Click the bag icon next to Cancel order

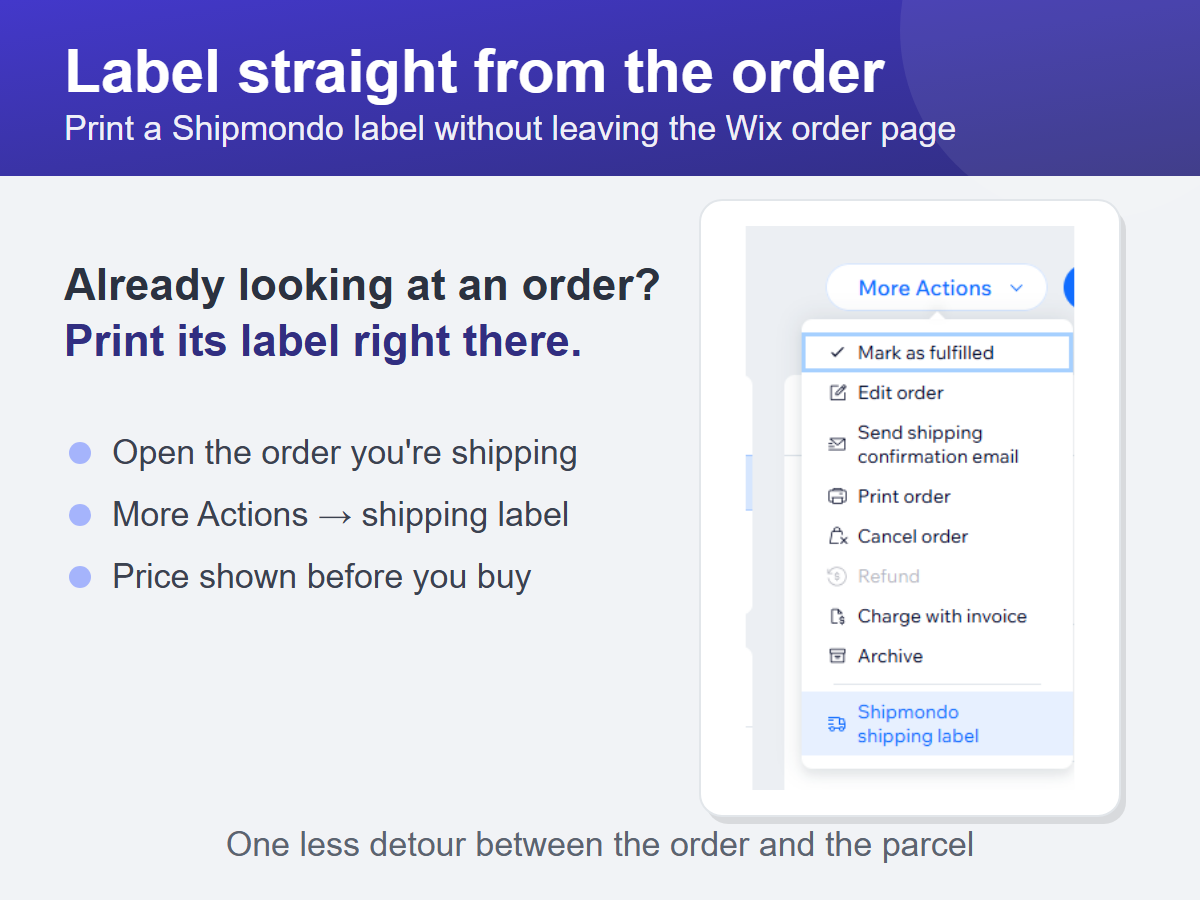click(838, 537)
